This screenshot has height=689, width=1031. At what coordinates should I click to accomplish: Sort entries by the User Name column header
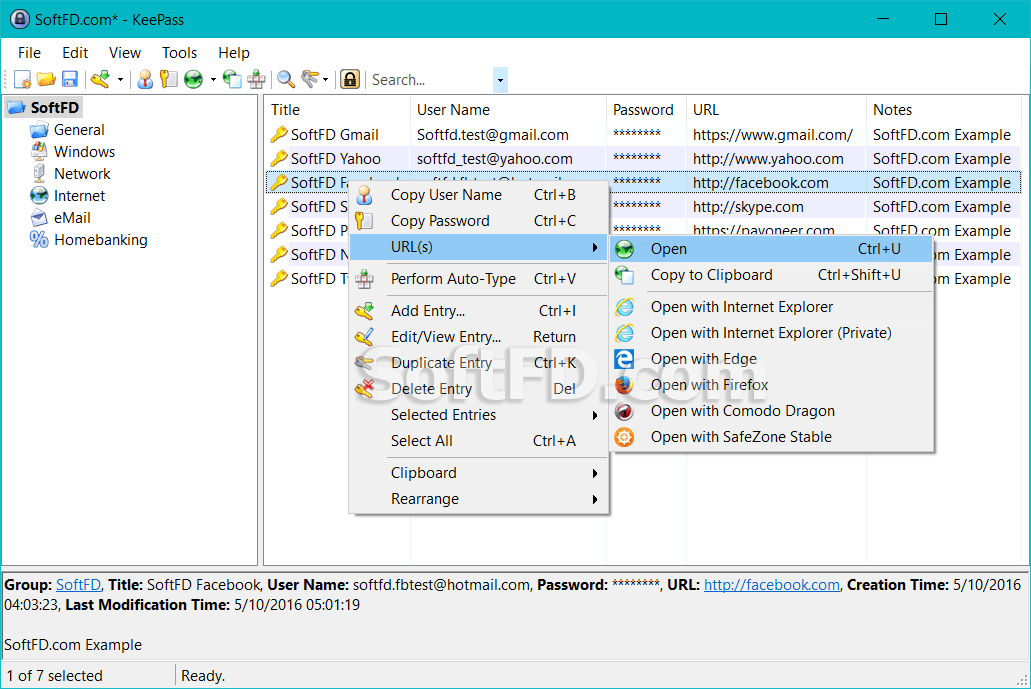click(508, 110)
